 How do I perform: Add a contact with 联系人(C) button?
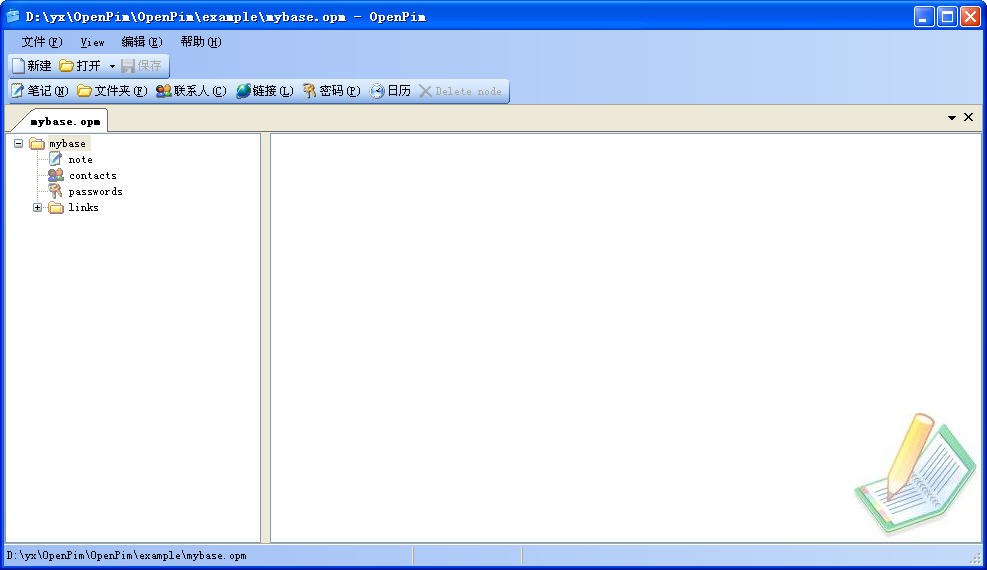point(191,91)
